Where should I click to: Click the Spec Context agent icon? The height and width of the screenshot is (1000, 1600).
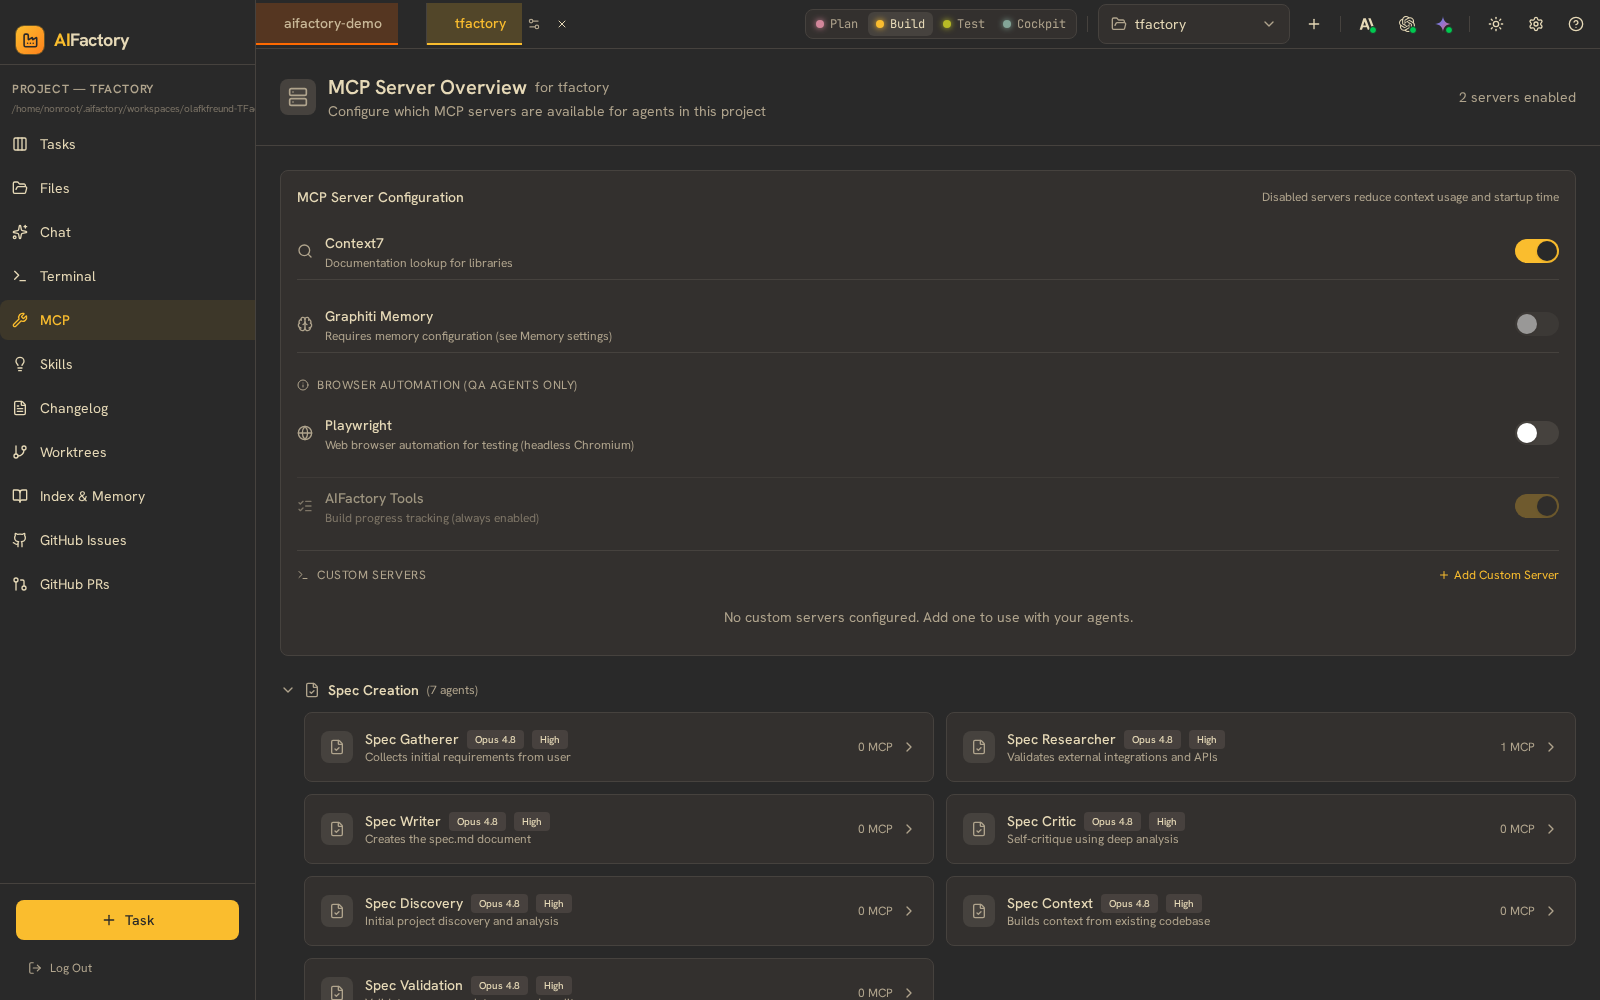pyautogui.click(x=979, y=911)
